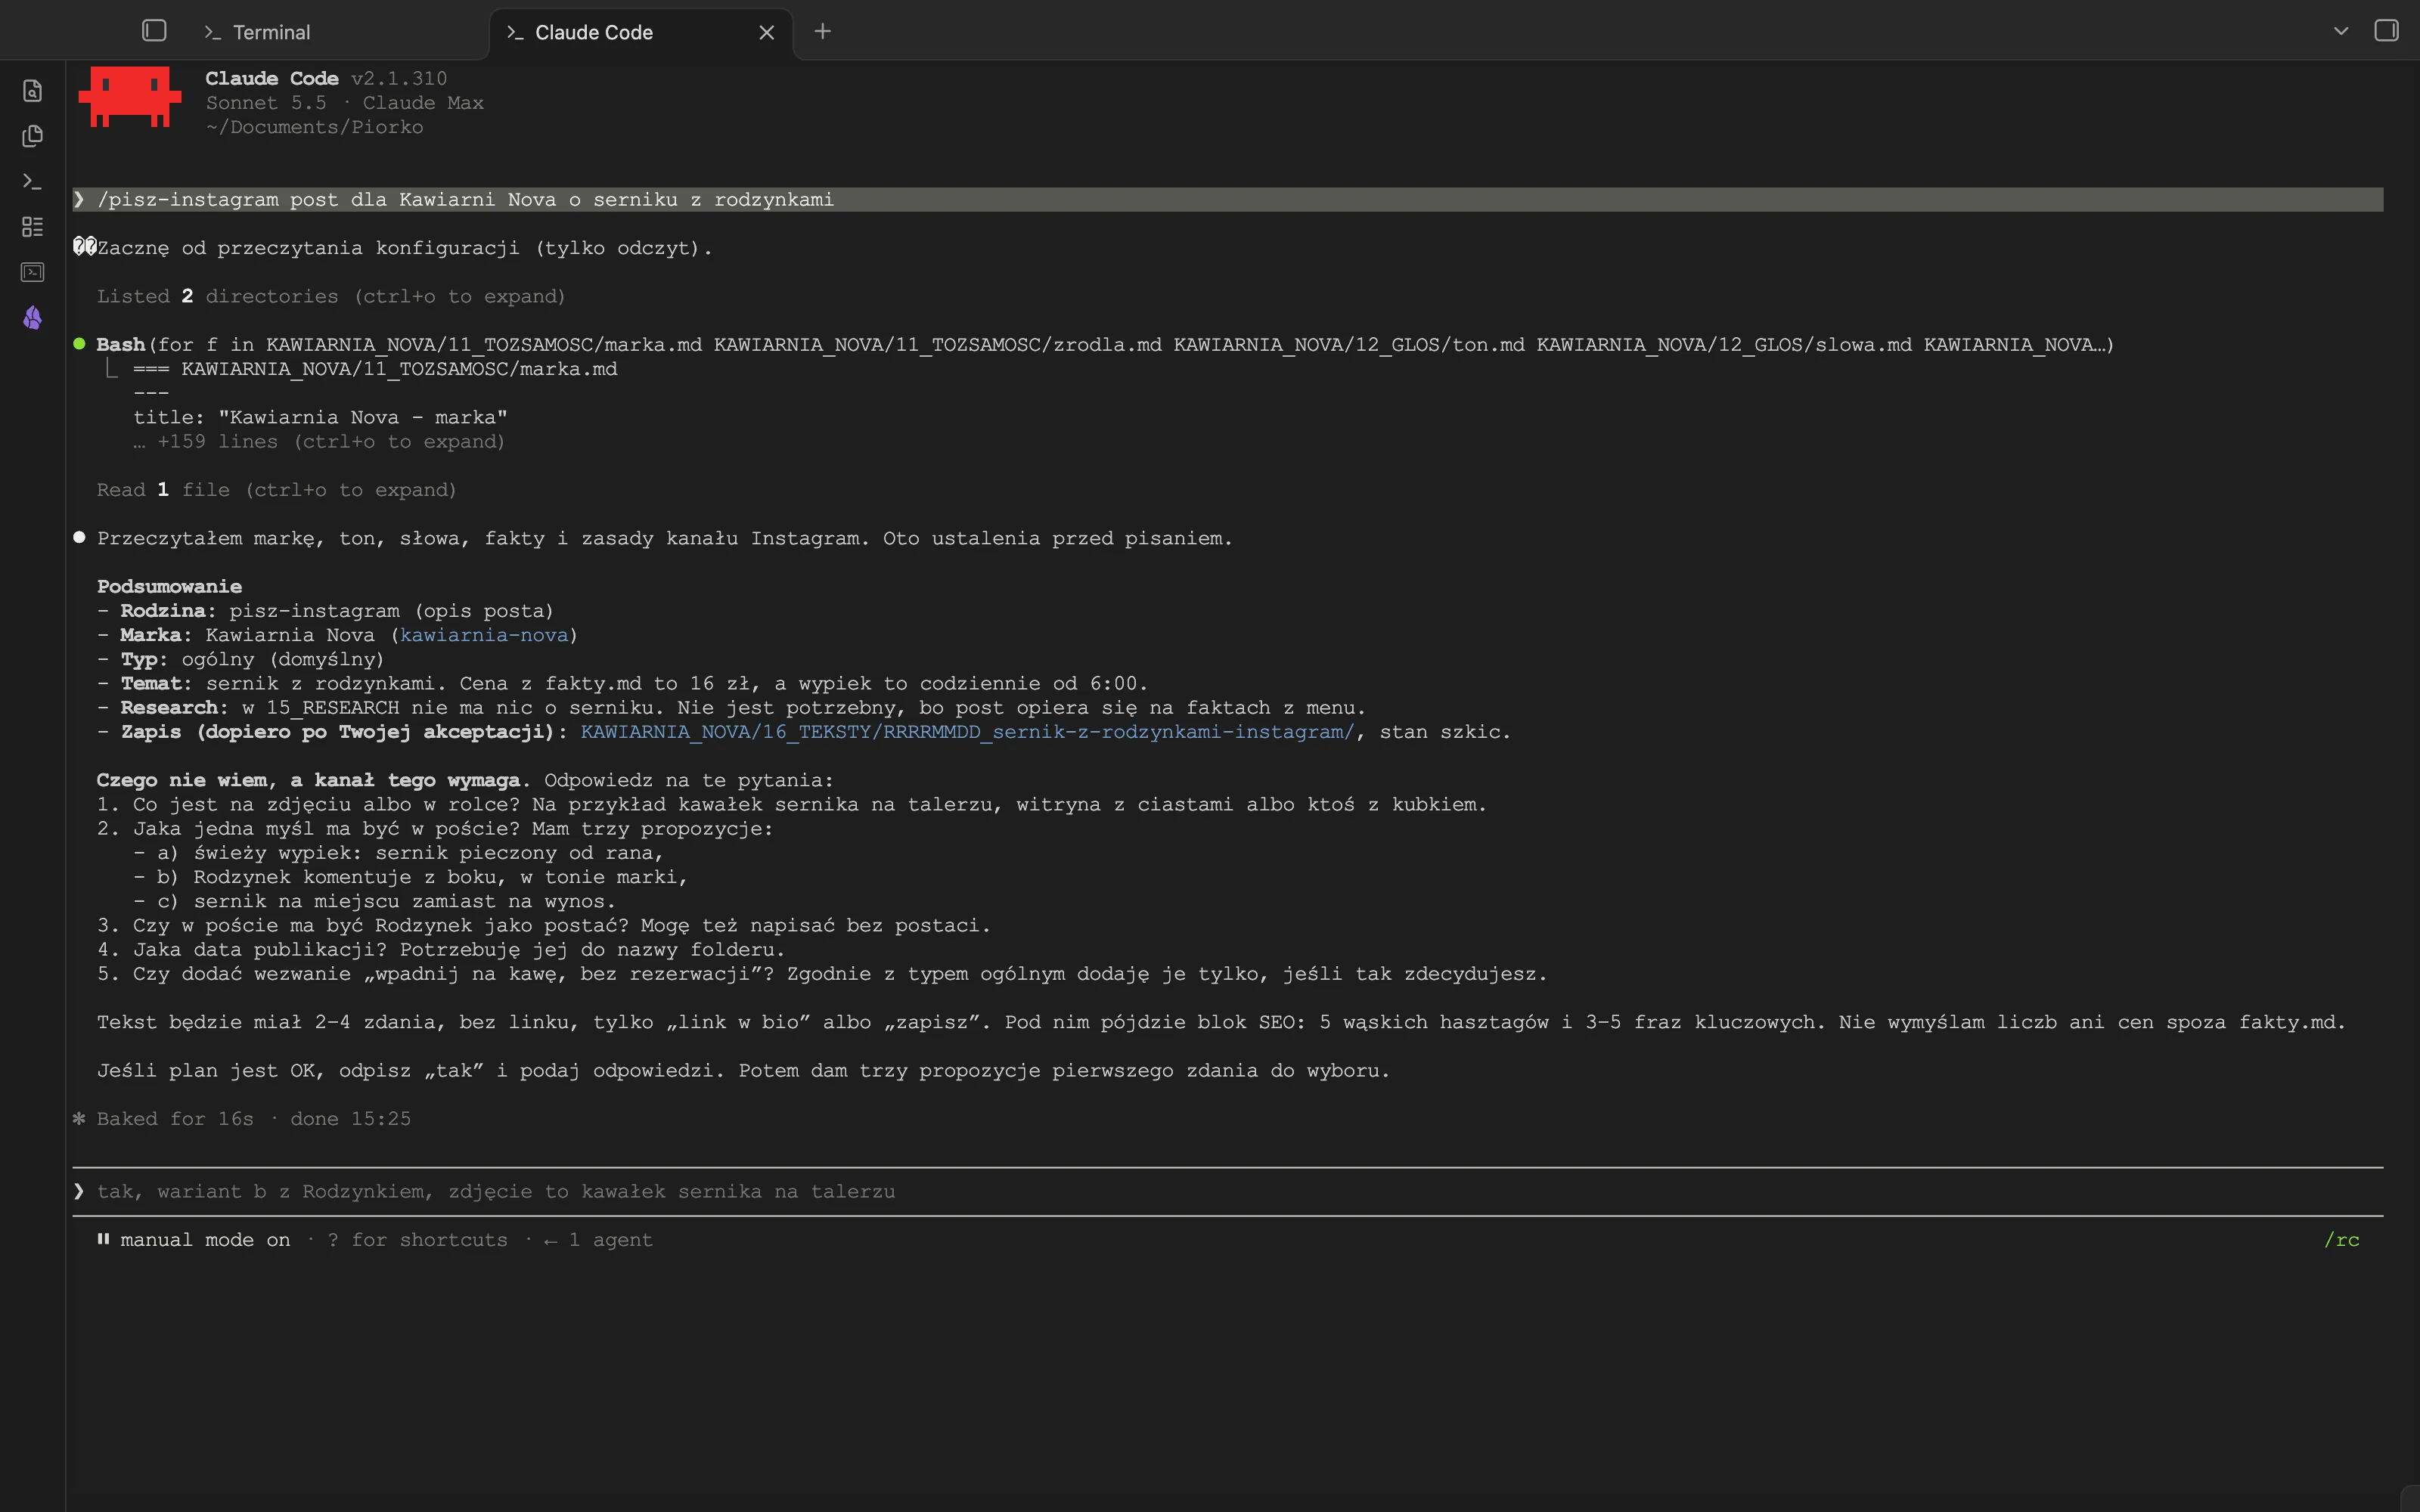Viewport: 2420px width, 1512px height.
Task: Expand the 'Read 1 file' line
Action: pos(276,490)
